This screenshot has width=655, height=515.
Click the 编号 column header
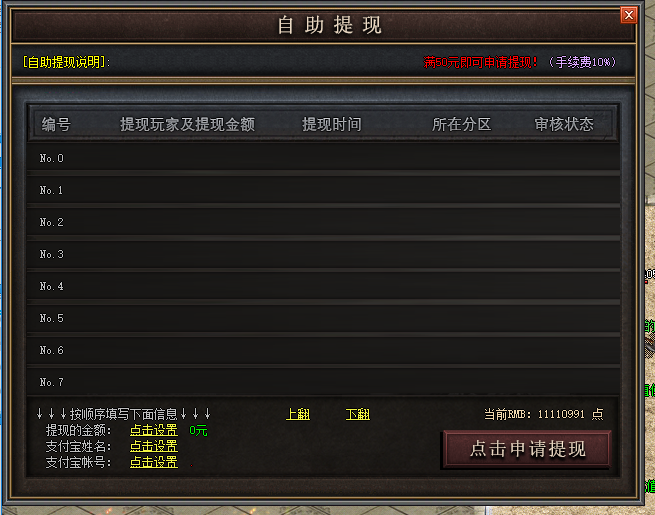[56, 124]
